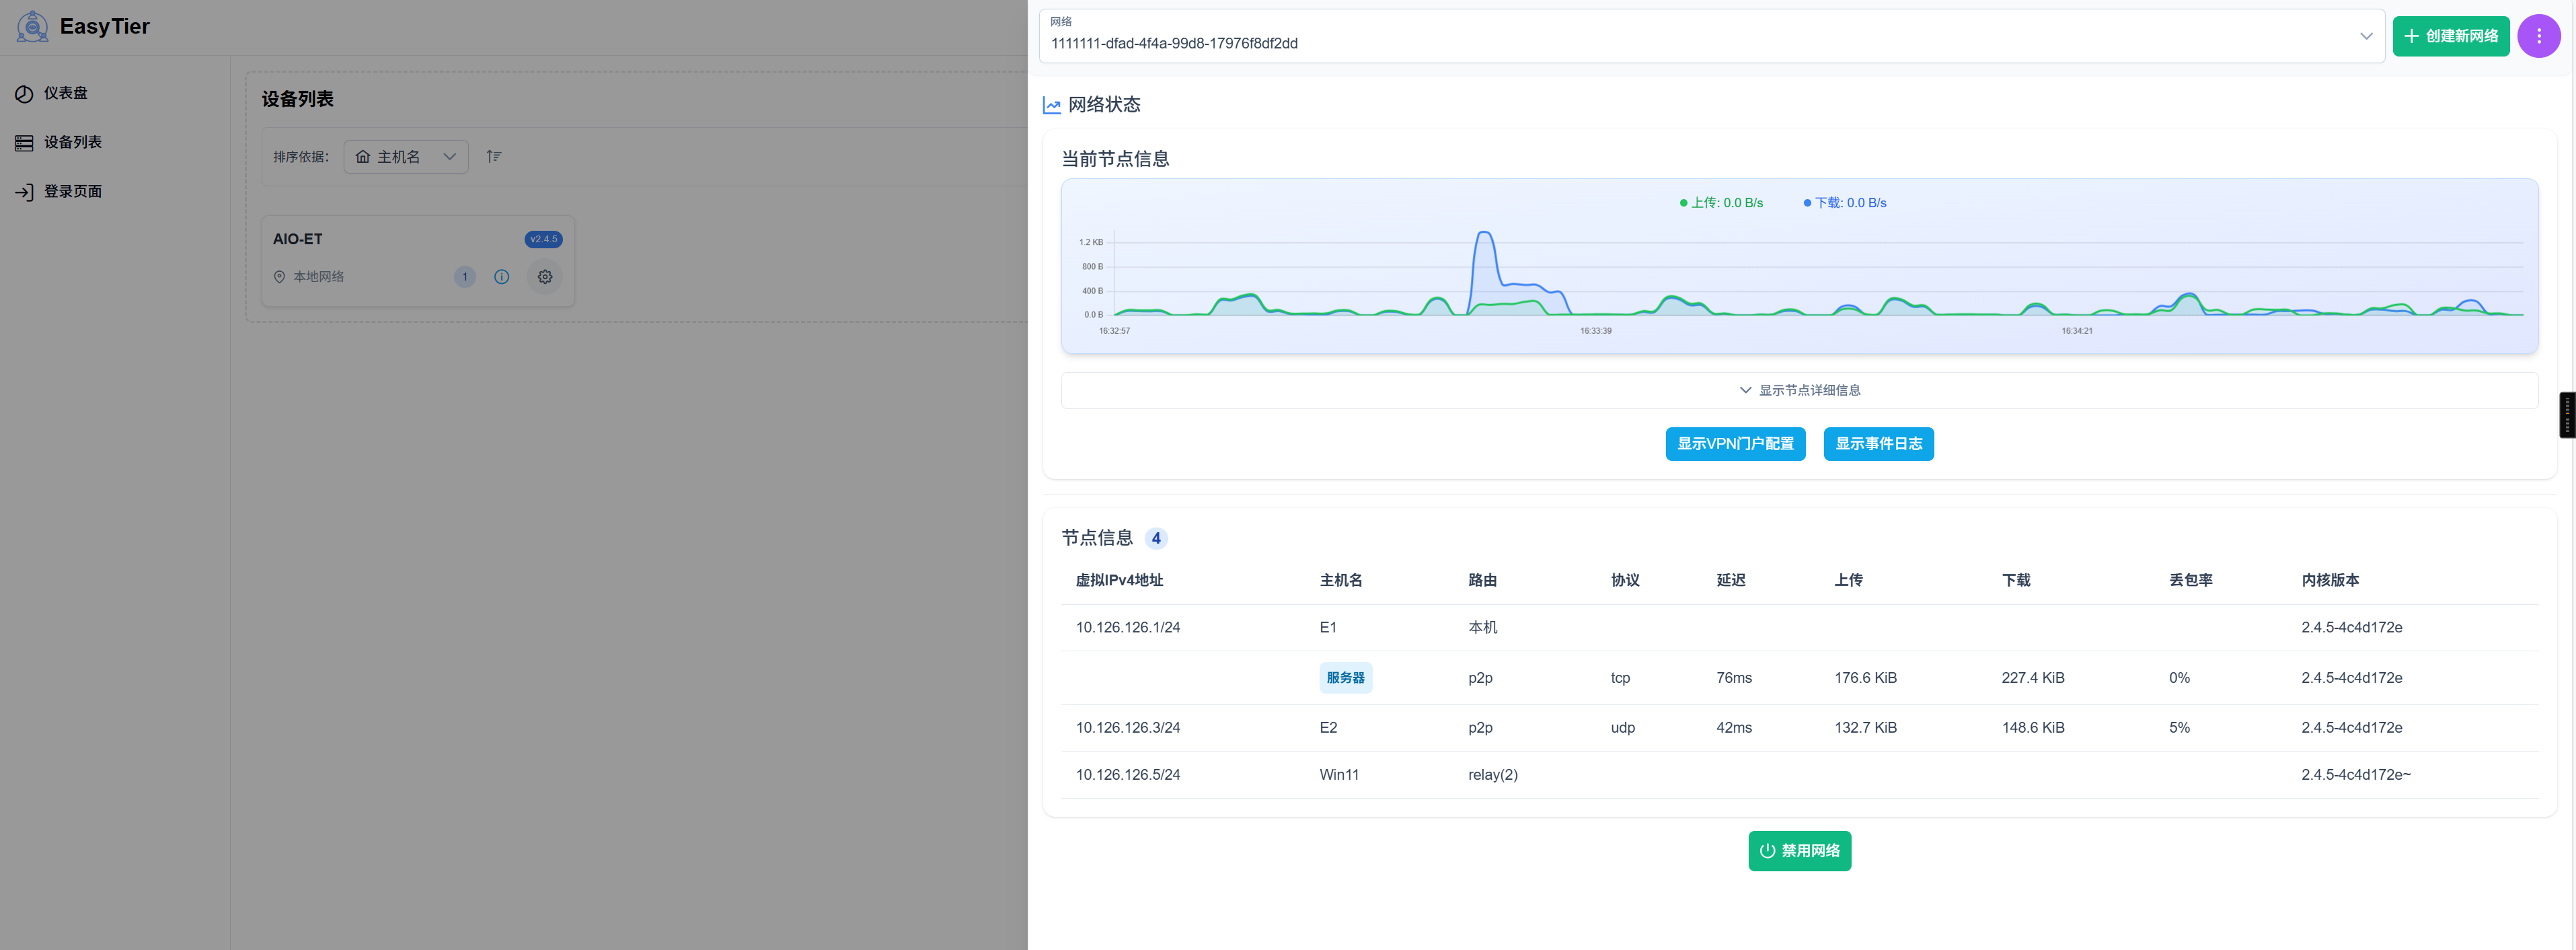2576x950 pixels.
Task: Open the 网络 selection dropdown
Action: pyautogui.click(x=2367, y=36)
